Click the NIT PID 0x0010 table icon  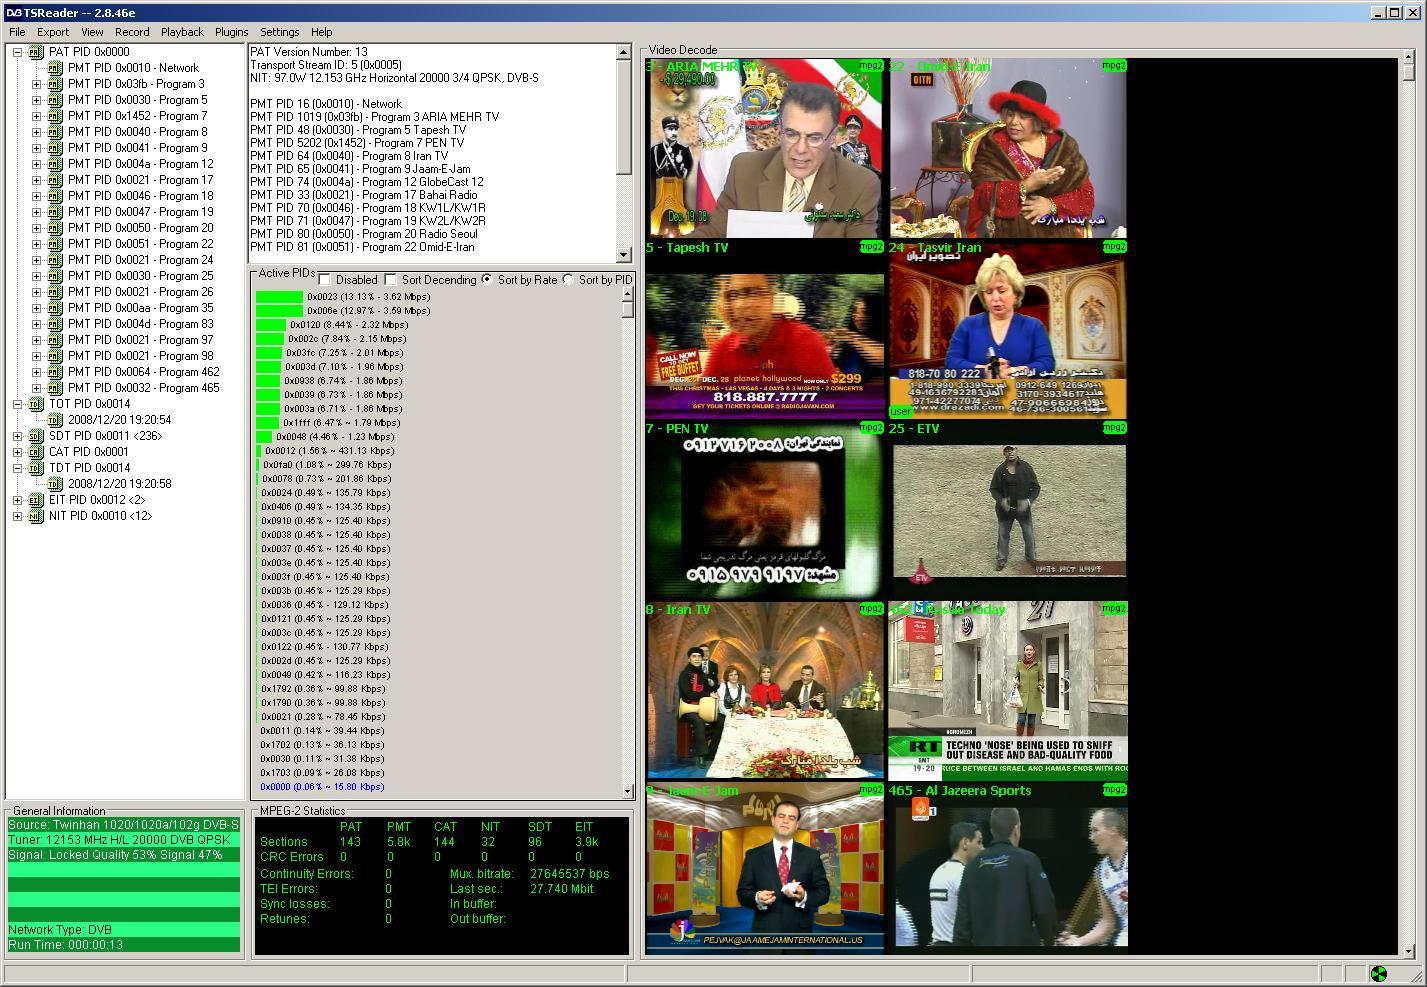[x=36, y=516]
